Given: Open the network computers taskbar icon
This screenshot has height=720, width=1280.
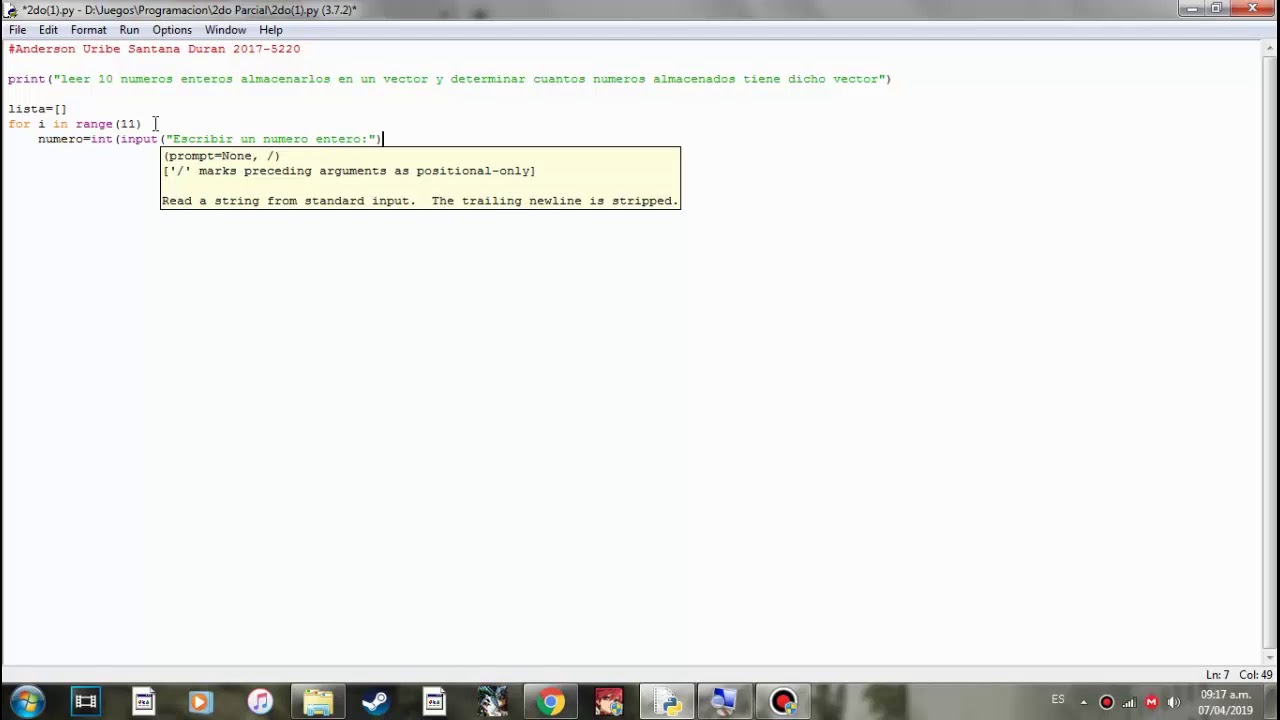Looking at the screenshot, I should pyautogui.click(x=724, y=702).
